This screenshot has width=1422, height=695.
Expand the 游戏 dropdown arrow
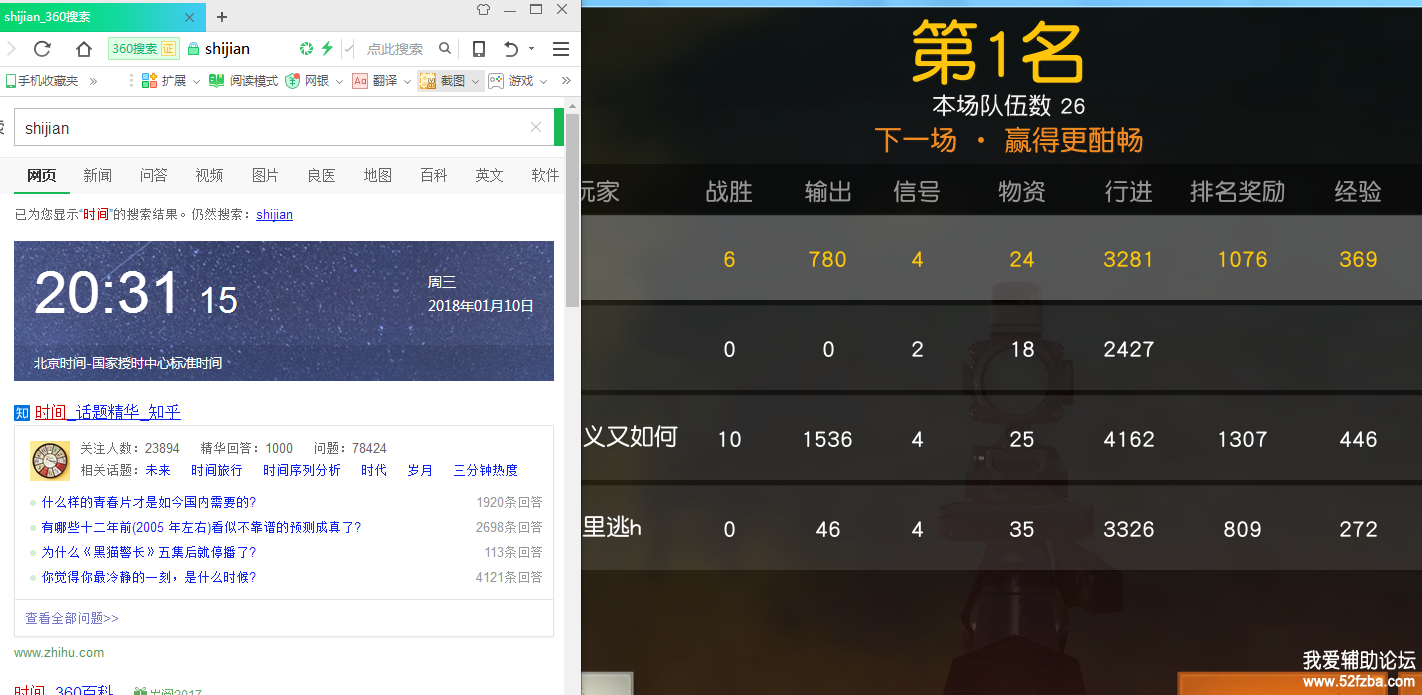point(544,81)
